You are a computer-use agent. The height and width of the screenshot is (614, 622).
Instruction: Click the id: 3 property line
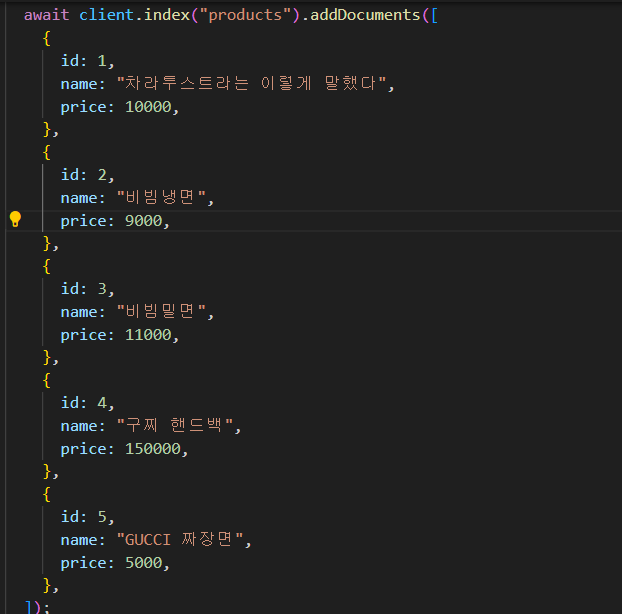[x=87, y=289]
